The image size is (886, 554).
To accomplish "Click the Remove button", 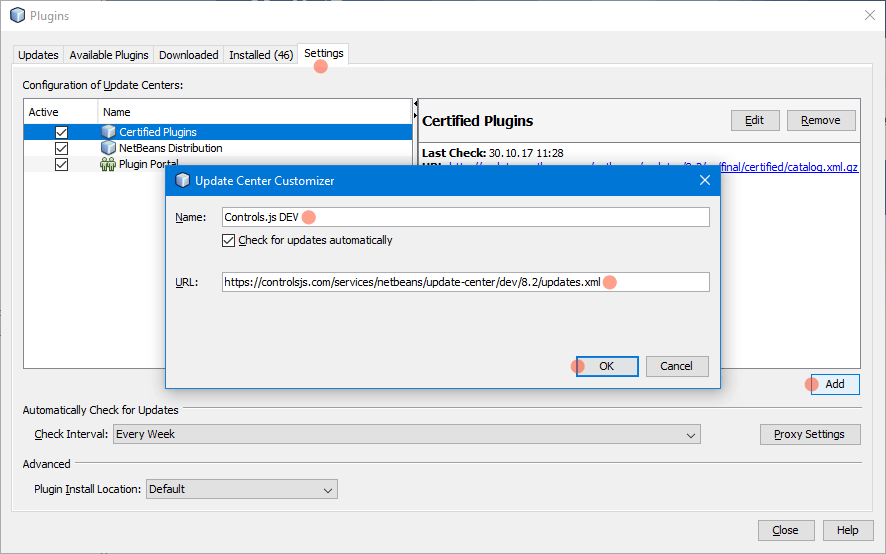I will (x=821, y=120).
